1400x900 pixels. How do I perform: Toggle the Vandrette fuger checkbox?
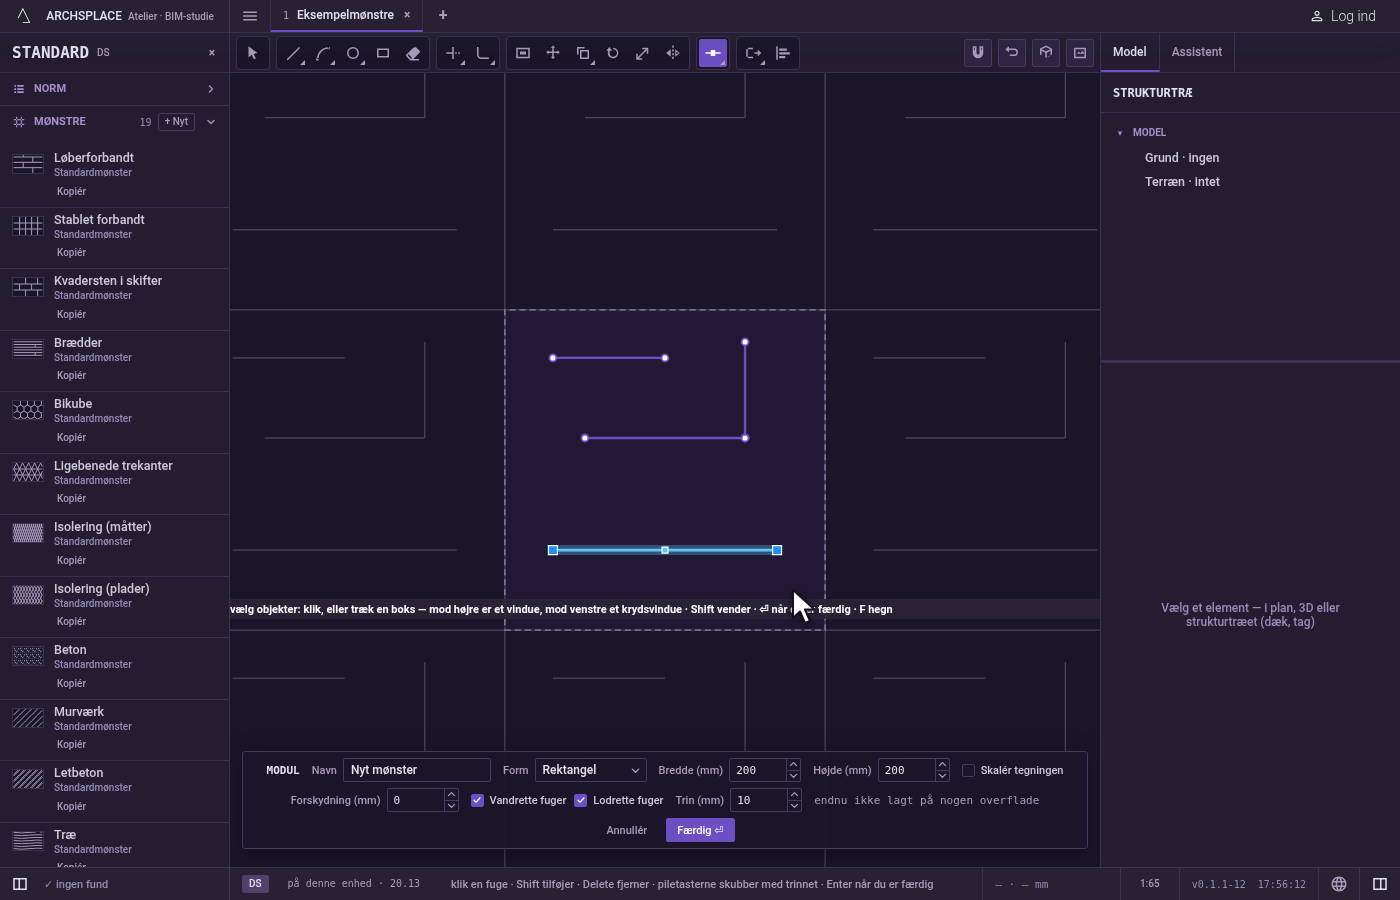click(478, 800)
